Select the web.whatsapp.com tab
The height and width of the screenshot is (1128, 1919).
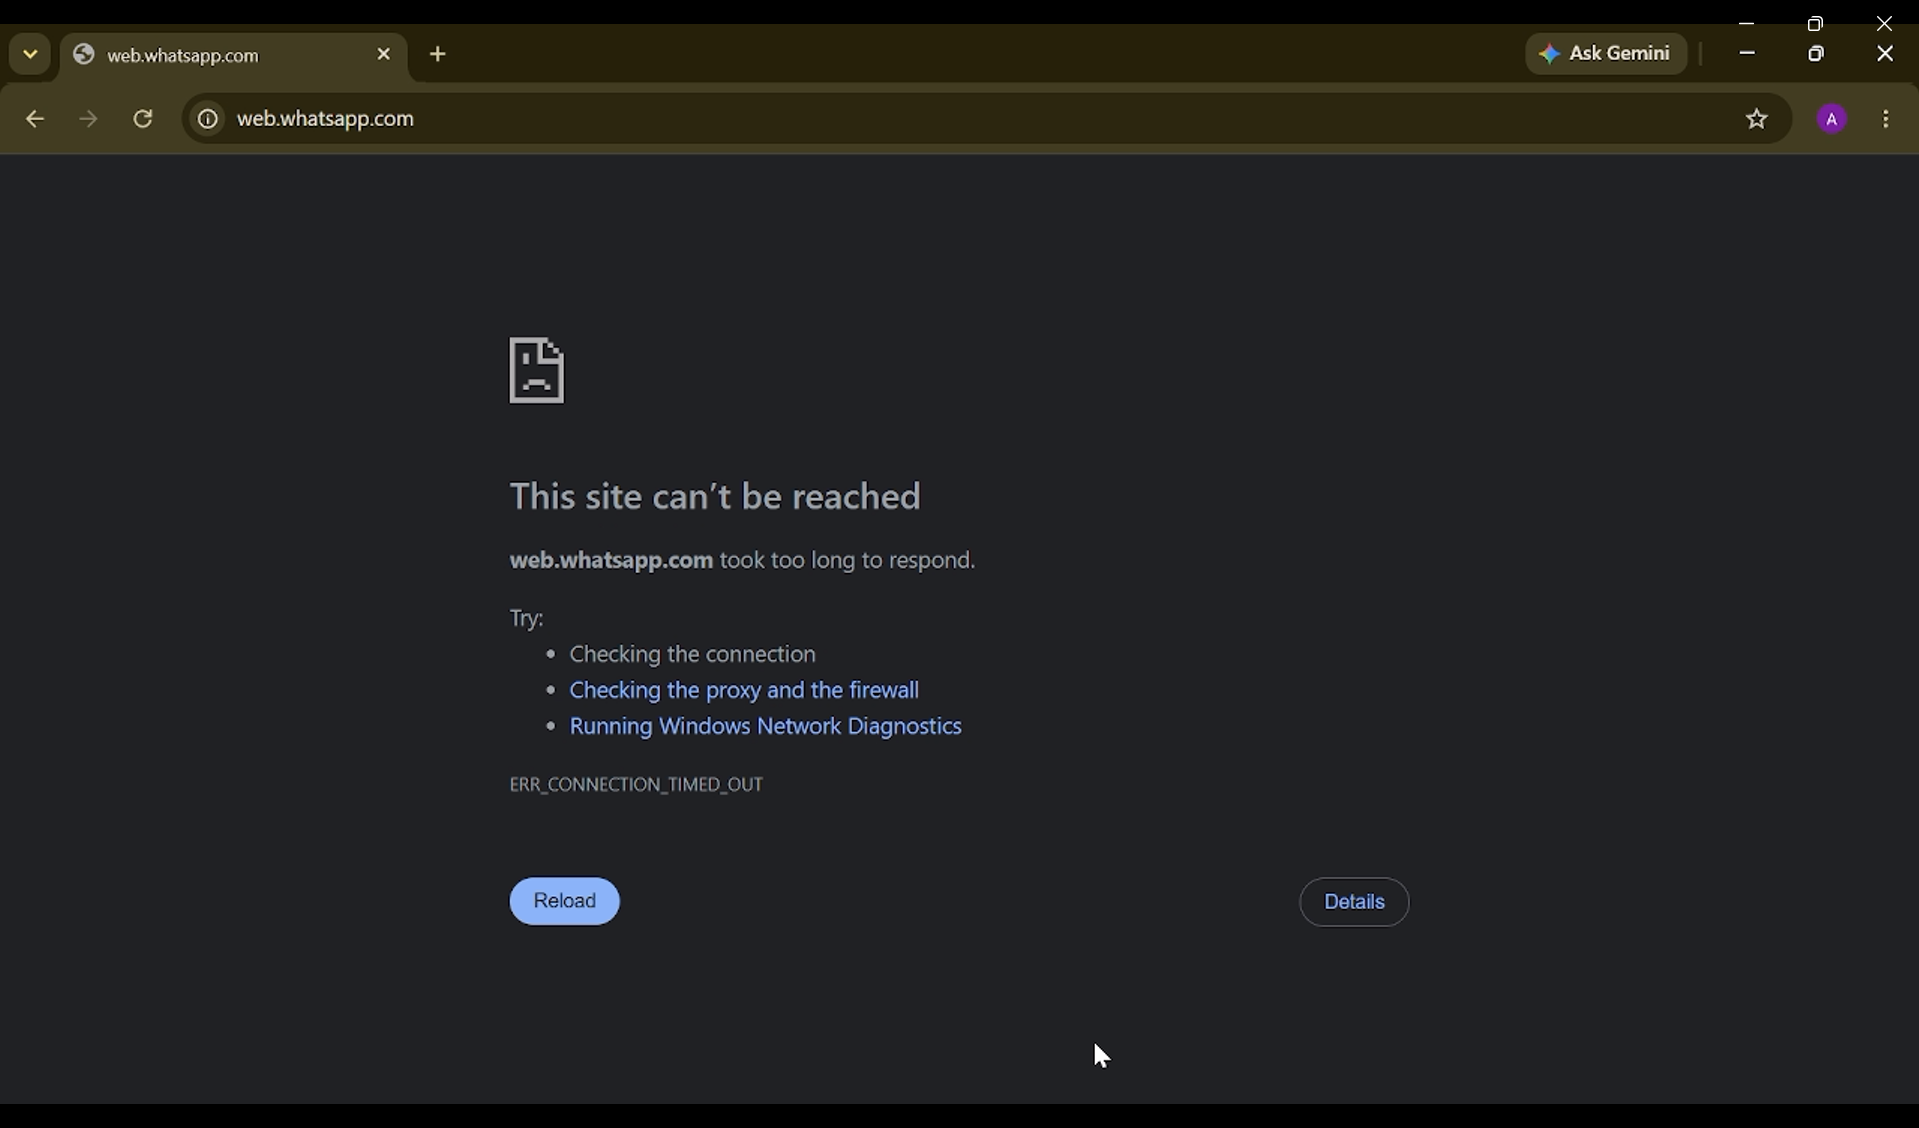click(x=234, y=56)
